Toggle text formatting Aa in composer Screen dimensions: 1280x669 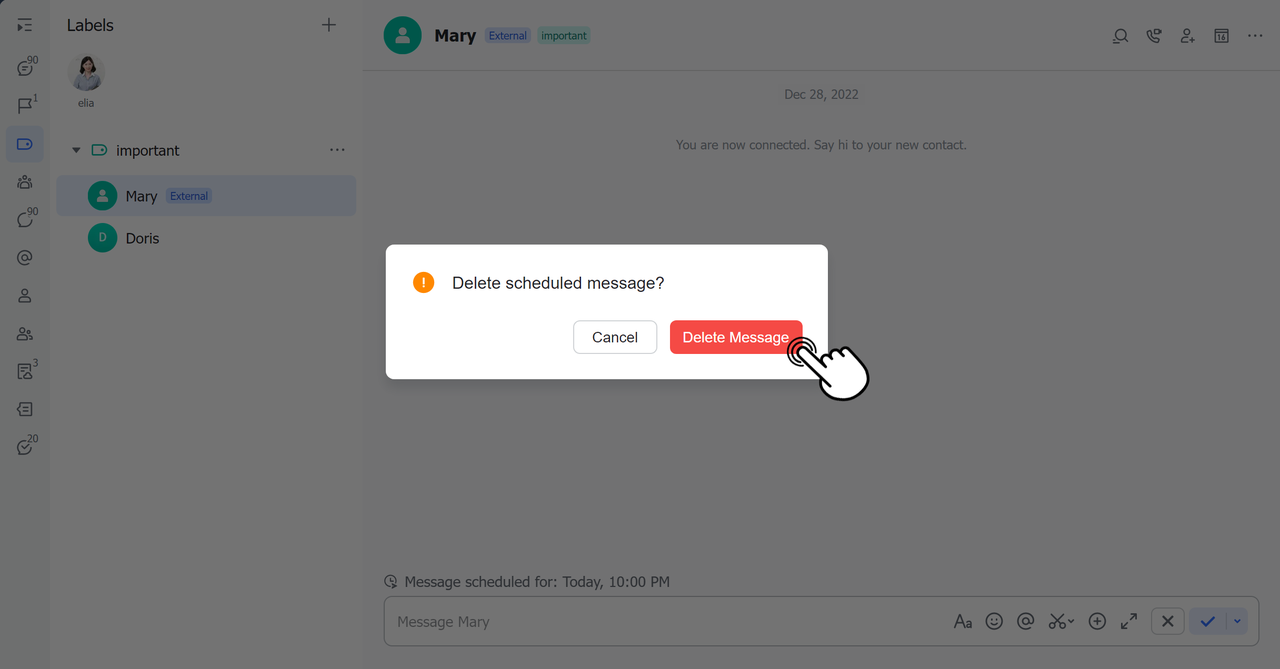tap(962, 622)
